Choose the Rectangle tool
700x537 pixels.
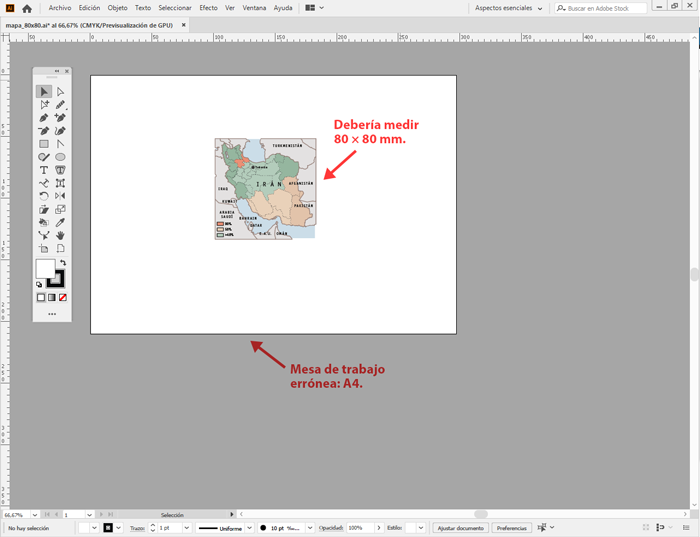(44, 144)
